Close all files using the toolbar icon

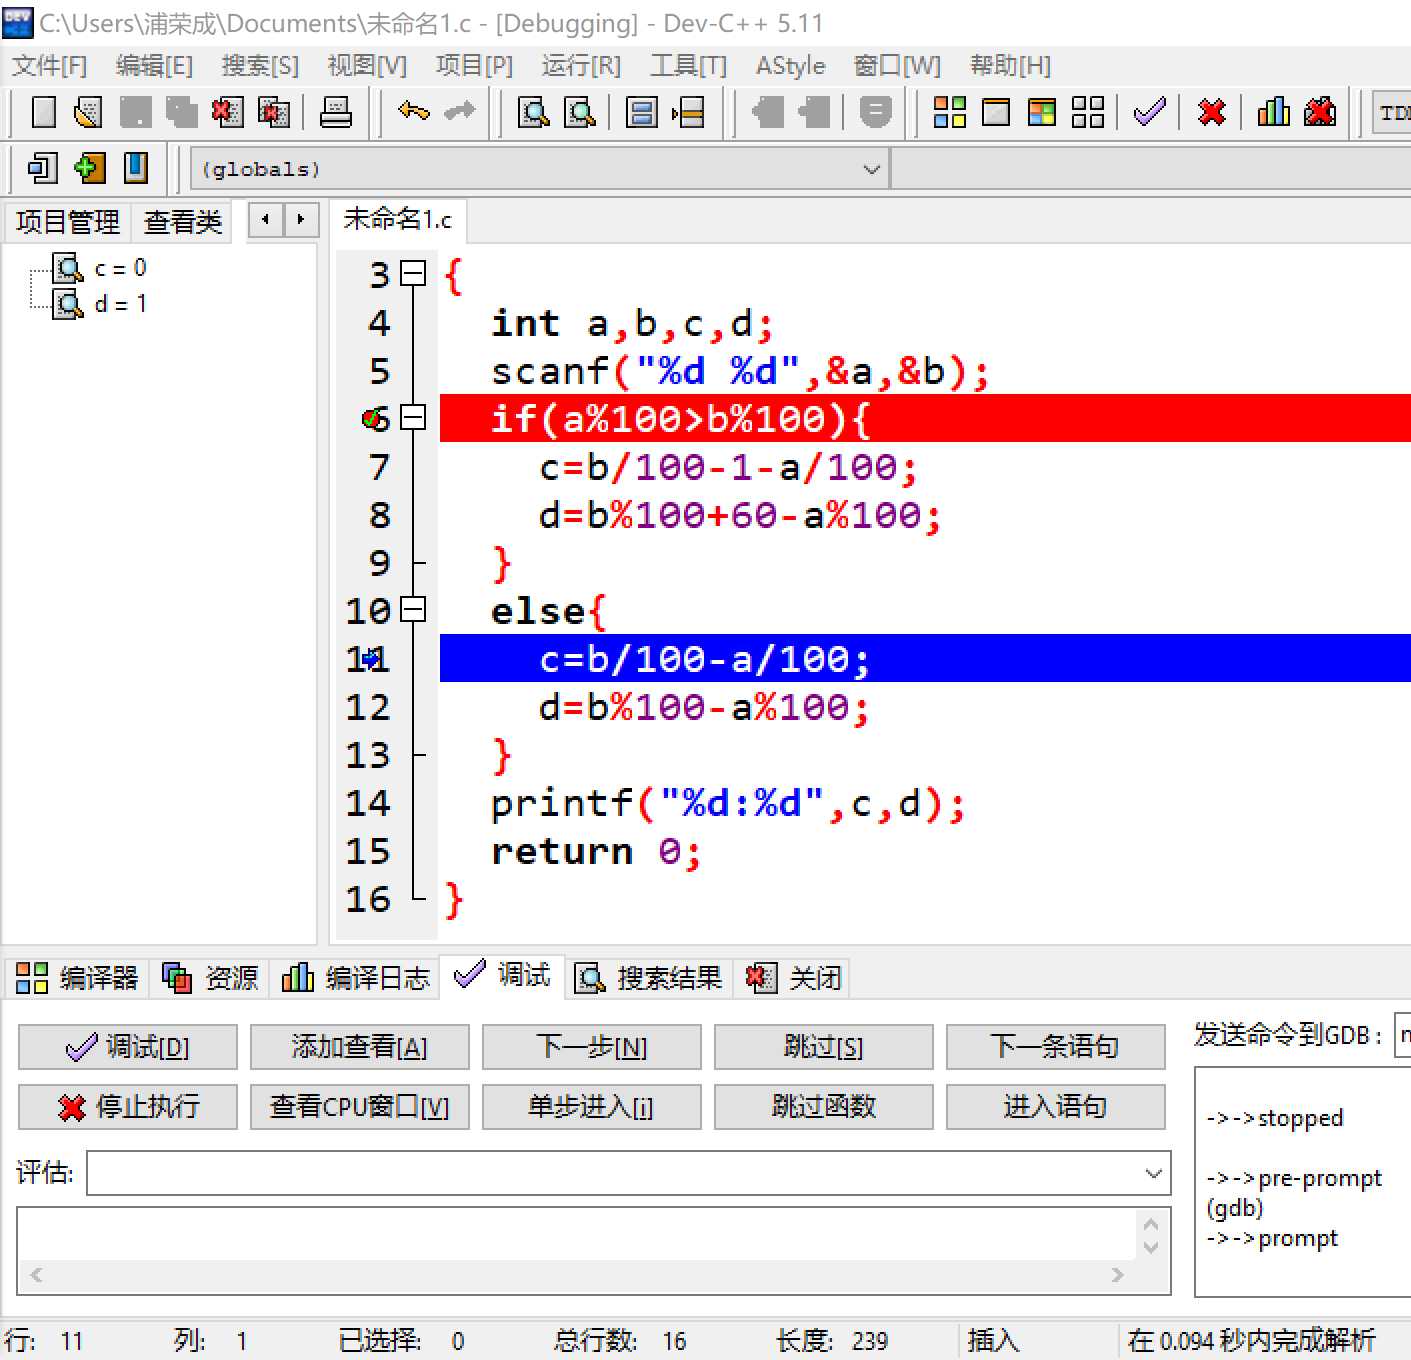(273, 112)
